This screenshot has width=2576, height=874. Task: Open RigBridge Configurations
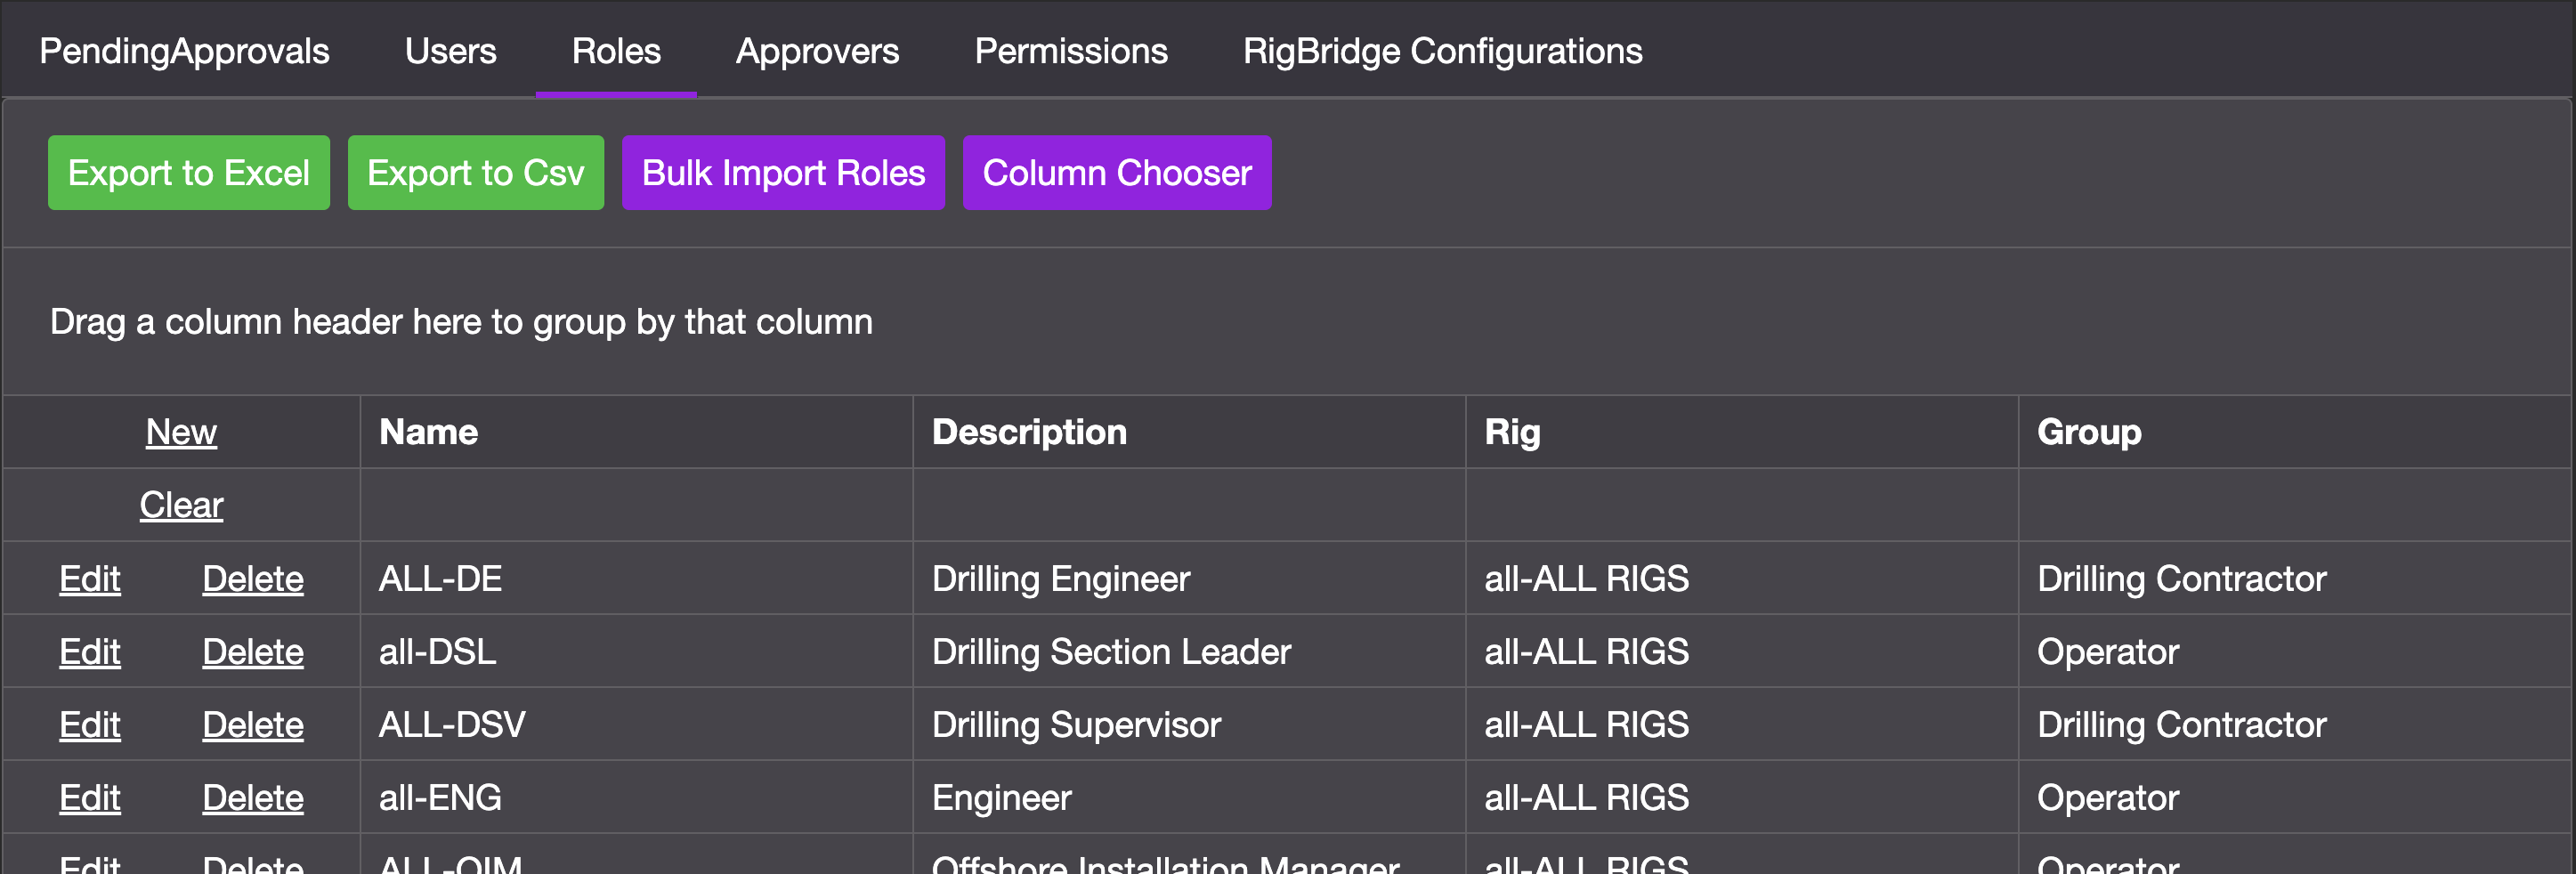tap(1443, 50)
